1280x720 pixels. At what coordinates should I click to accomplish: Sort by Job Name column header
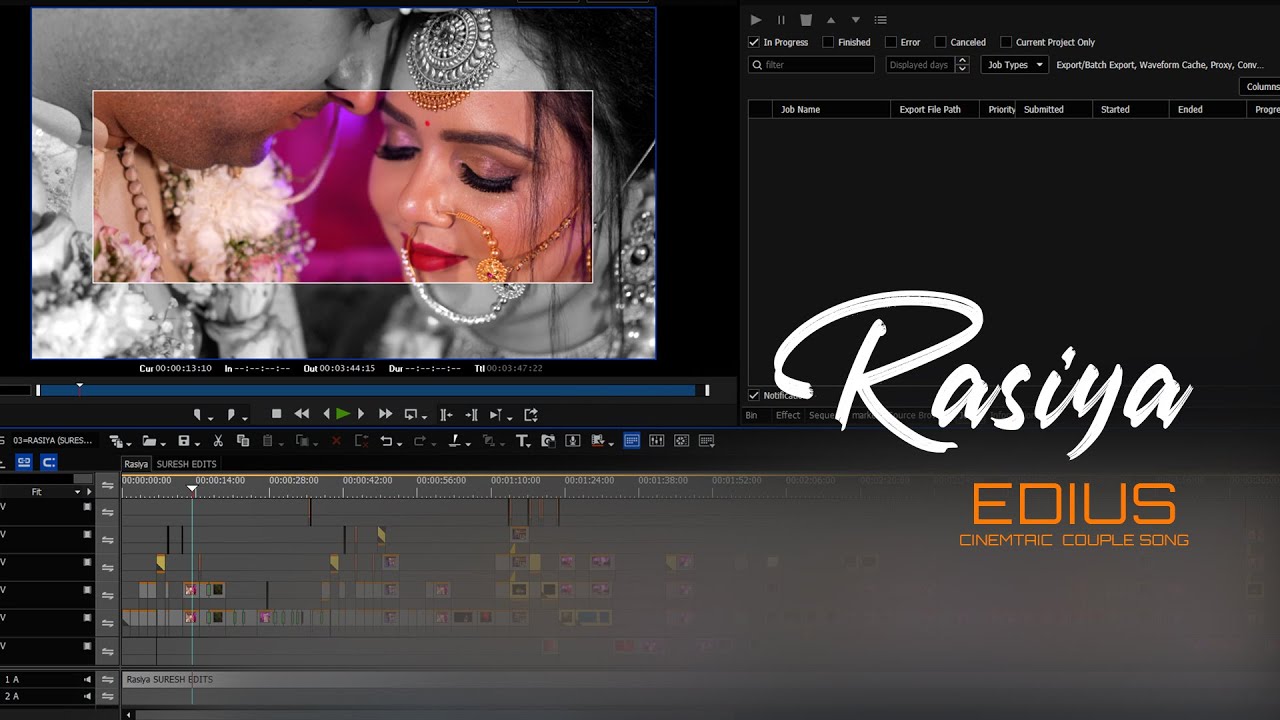831,109
